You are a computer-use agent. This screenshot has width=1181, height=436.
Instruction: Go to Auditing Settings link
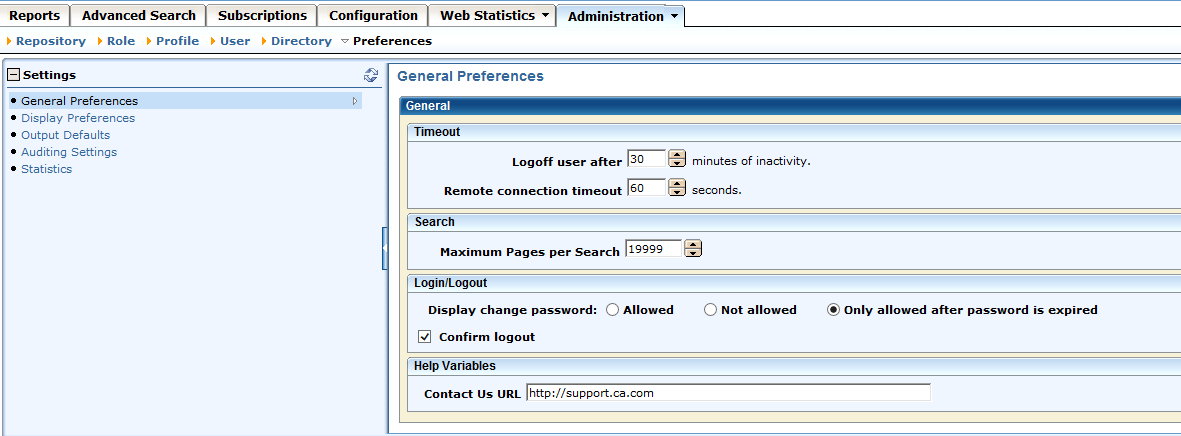click(x=69, y=152)
